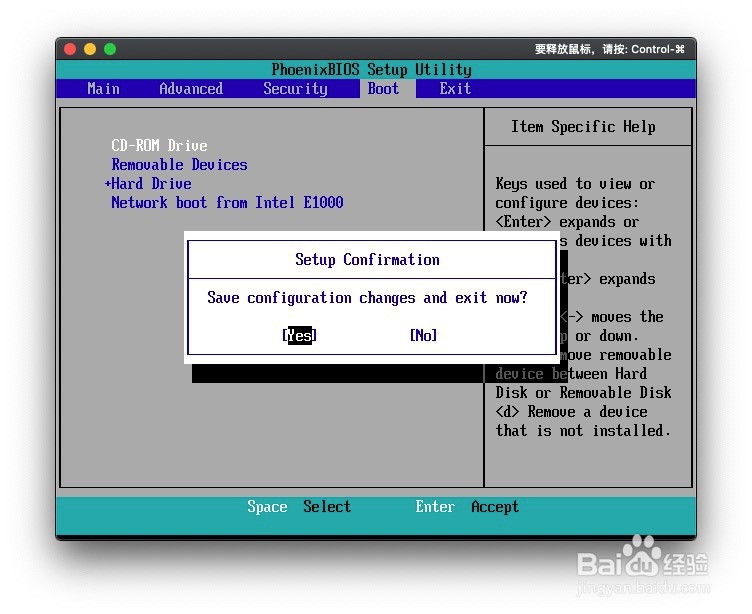Click the PhoenixBIOS Setup Utility title
The width and height of the screenshot is (752, 614).
(x=372, y=70)
